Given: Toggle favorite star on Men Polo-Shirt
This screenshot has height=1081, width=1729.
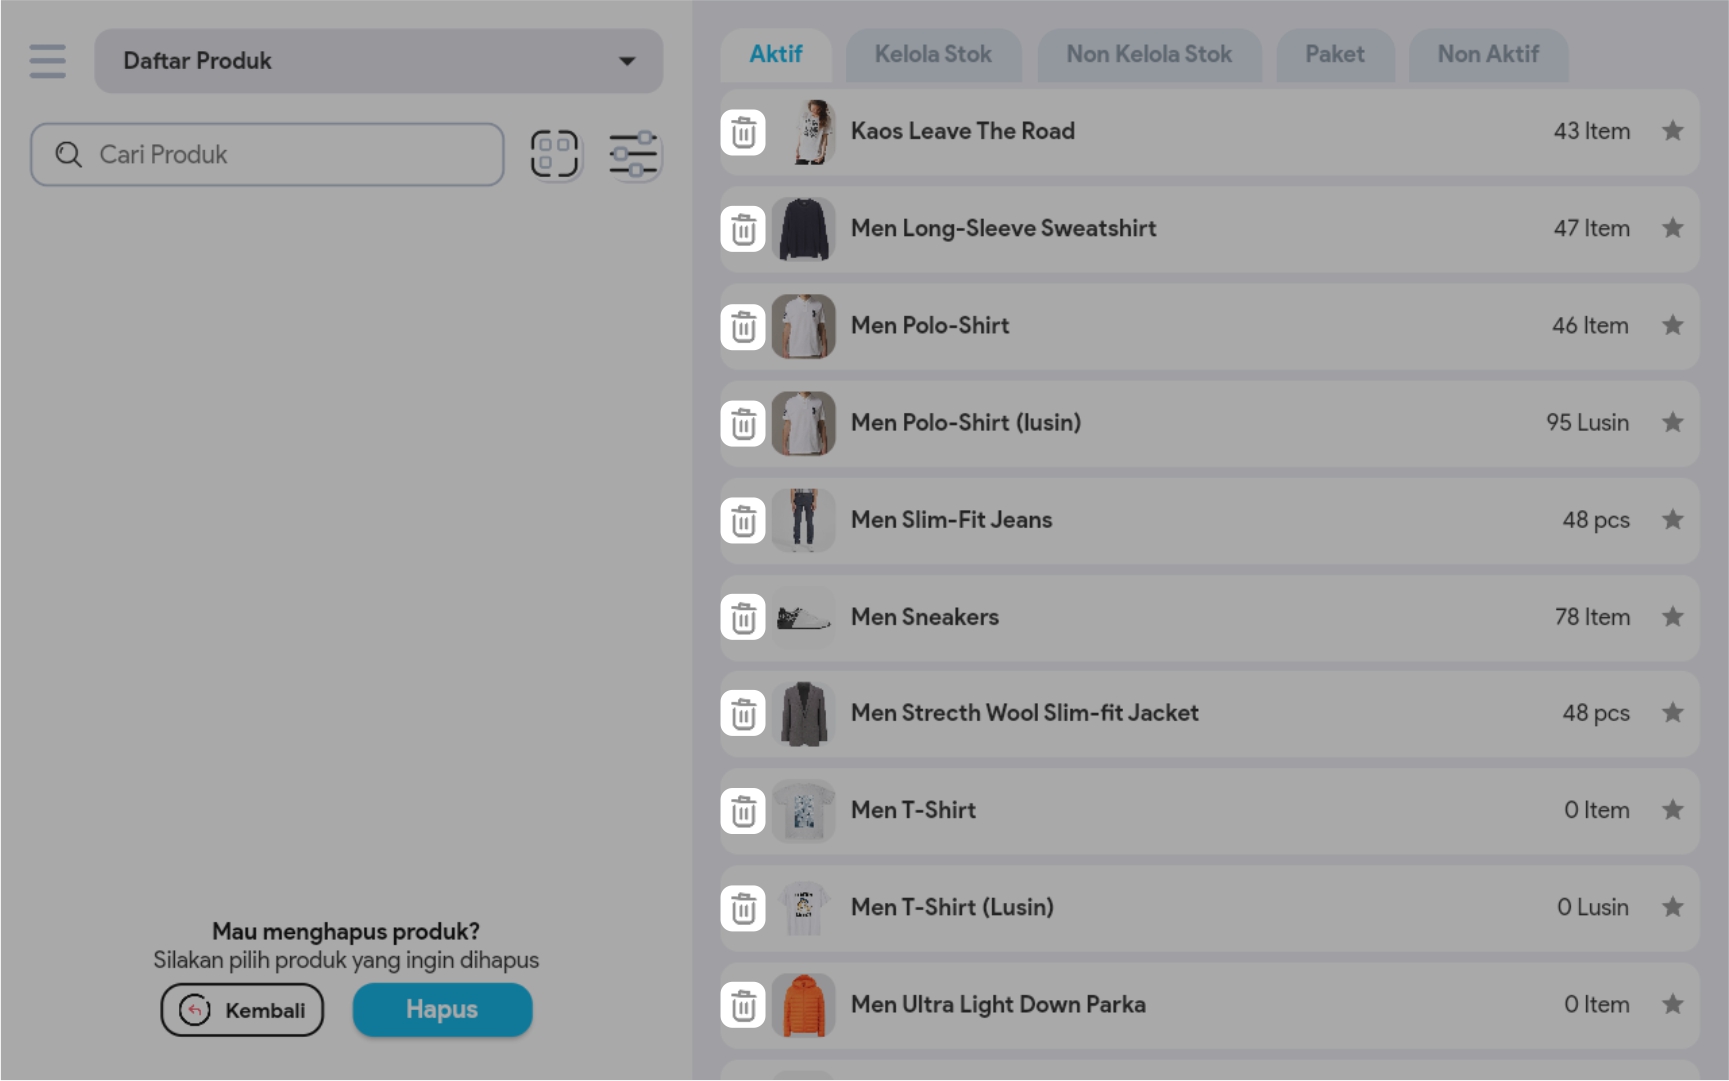Looking at the screenshot, I should [x=1672, y=325].
